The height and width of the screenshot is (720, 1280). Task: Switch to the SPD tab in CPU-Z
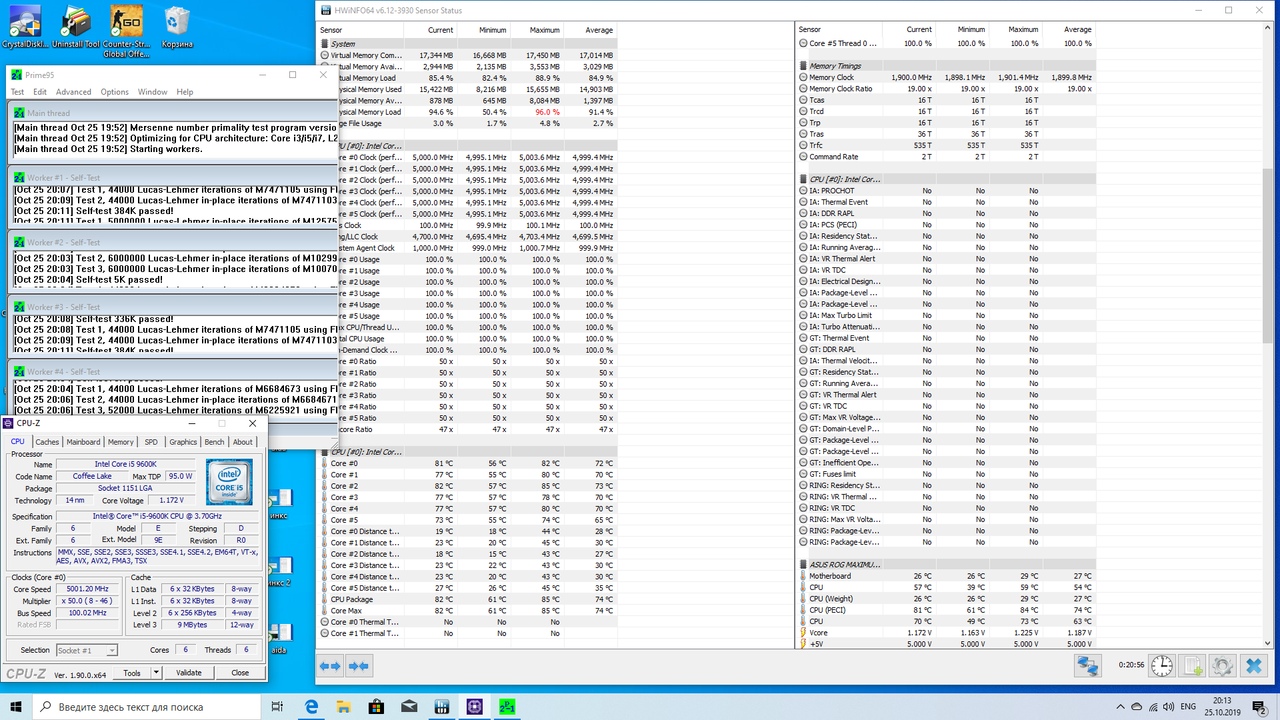click(151, 442)
